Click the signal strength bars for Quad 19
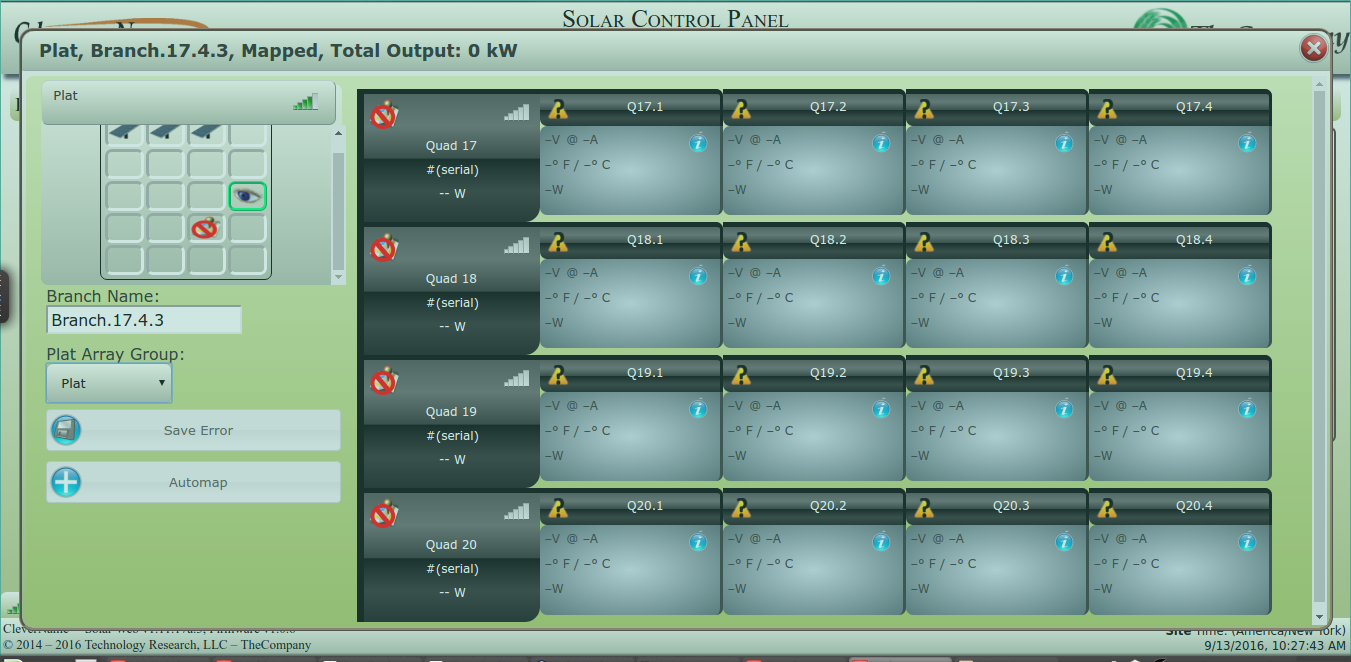The height and width of the screenshot is (662, 1351). 516,379
